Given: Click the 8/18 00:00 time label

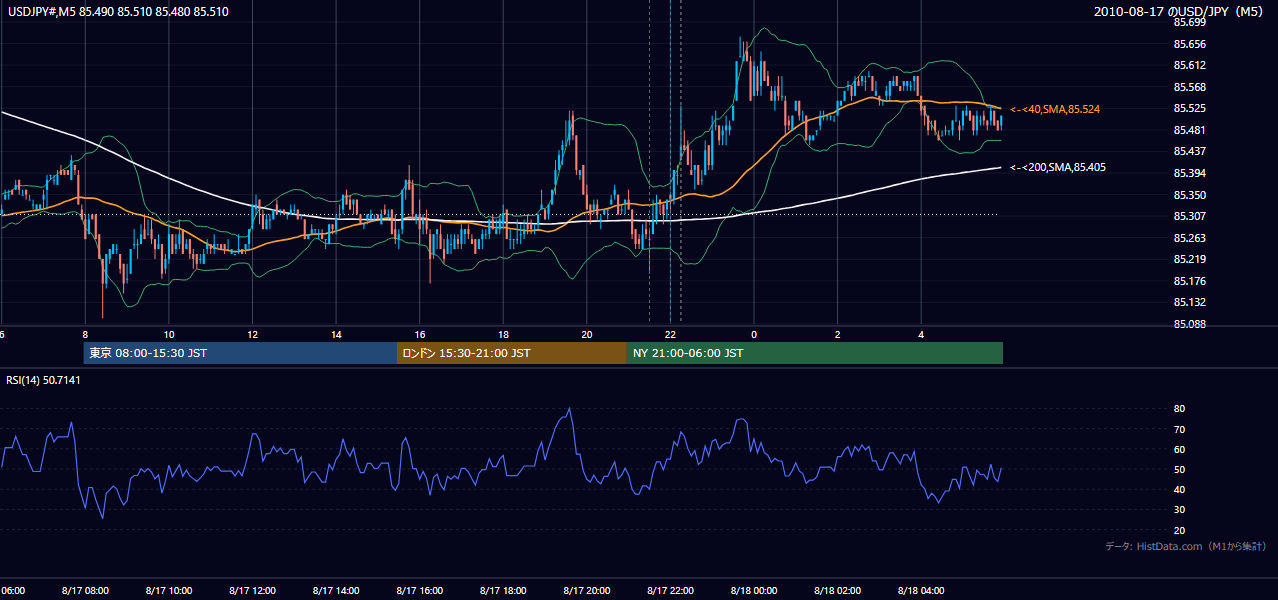Looking at the screenshot, I should [x=754, y=590].
